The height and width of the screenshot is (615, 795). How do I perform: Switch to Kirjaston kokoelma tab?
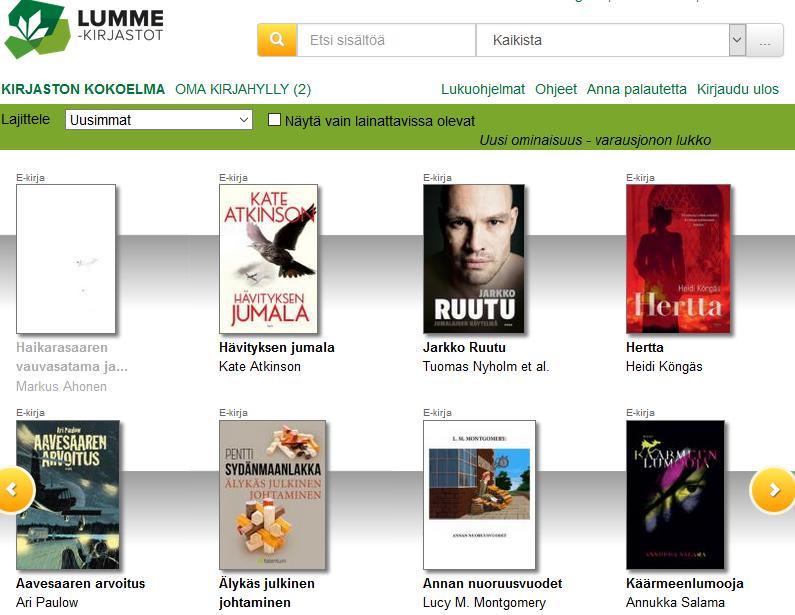click(83, 89)
